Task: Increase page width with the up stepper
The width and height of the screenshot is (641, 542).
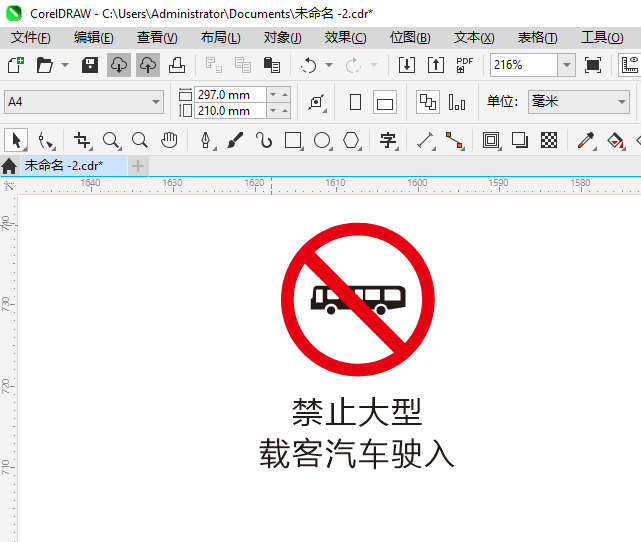Action: coord(285,94)
